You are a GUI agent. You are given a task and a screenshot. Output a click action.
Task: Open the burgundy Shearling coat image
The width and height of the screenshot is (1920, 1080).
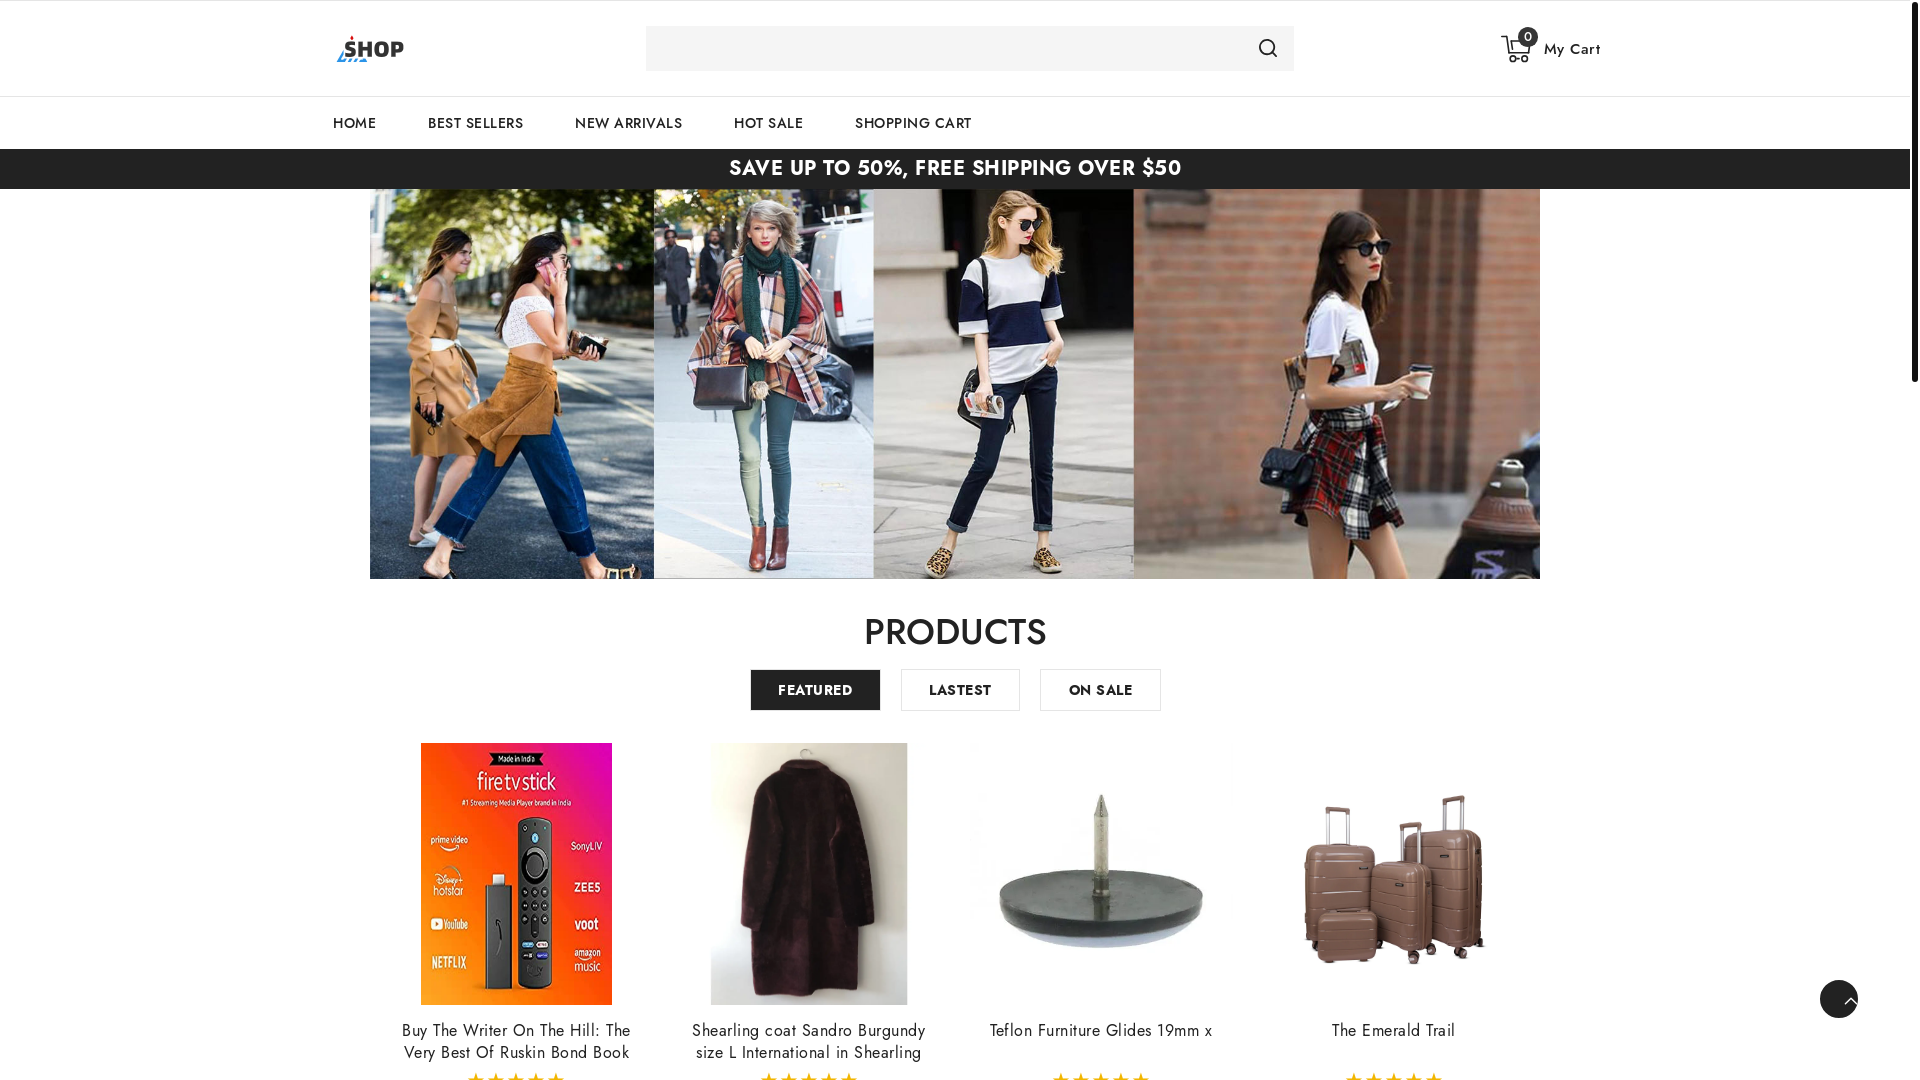pyautogui.click(x=808, y=874)
